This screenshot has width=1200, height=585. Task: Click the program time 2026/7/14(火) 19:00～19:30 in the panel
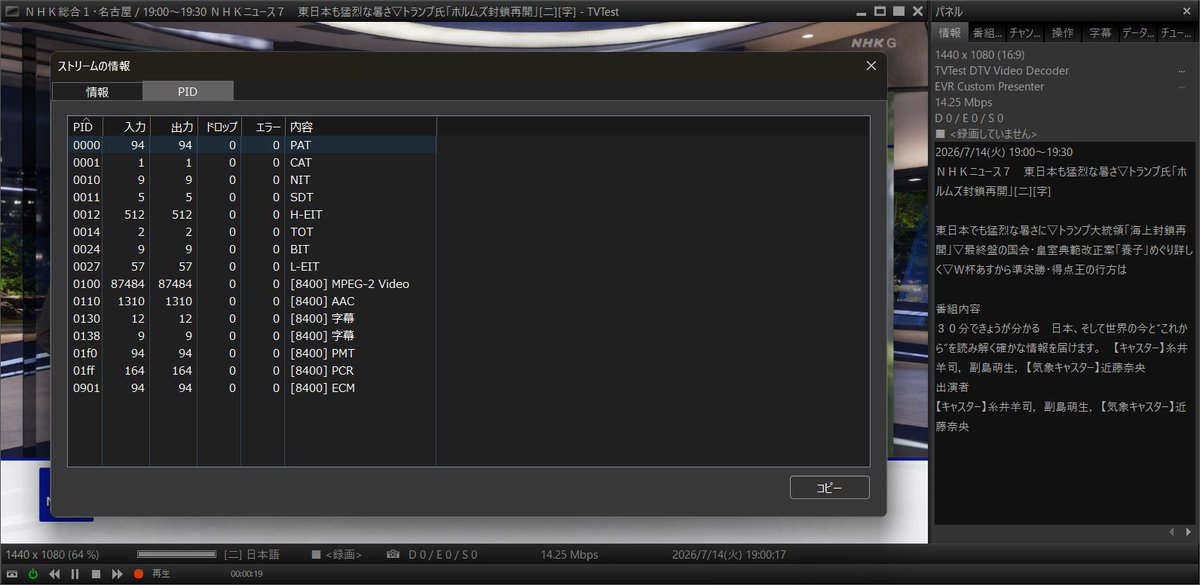tap(1003, 152)
